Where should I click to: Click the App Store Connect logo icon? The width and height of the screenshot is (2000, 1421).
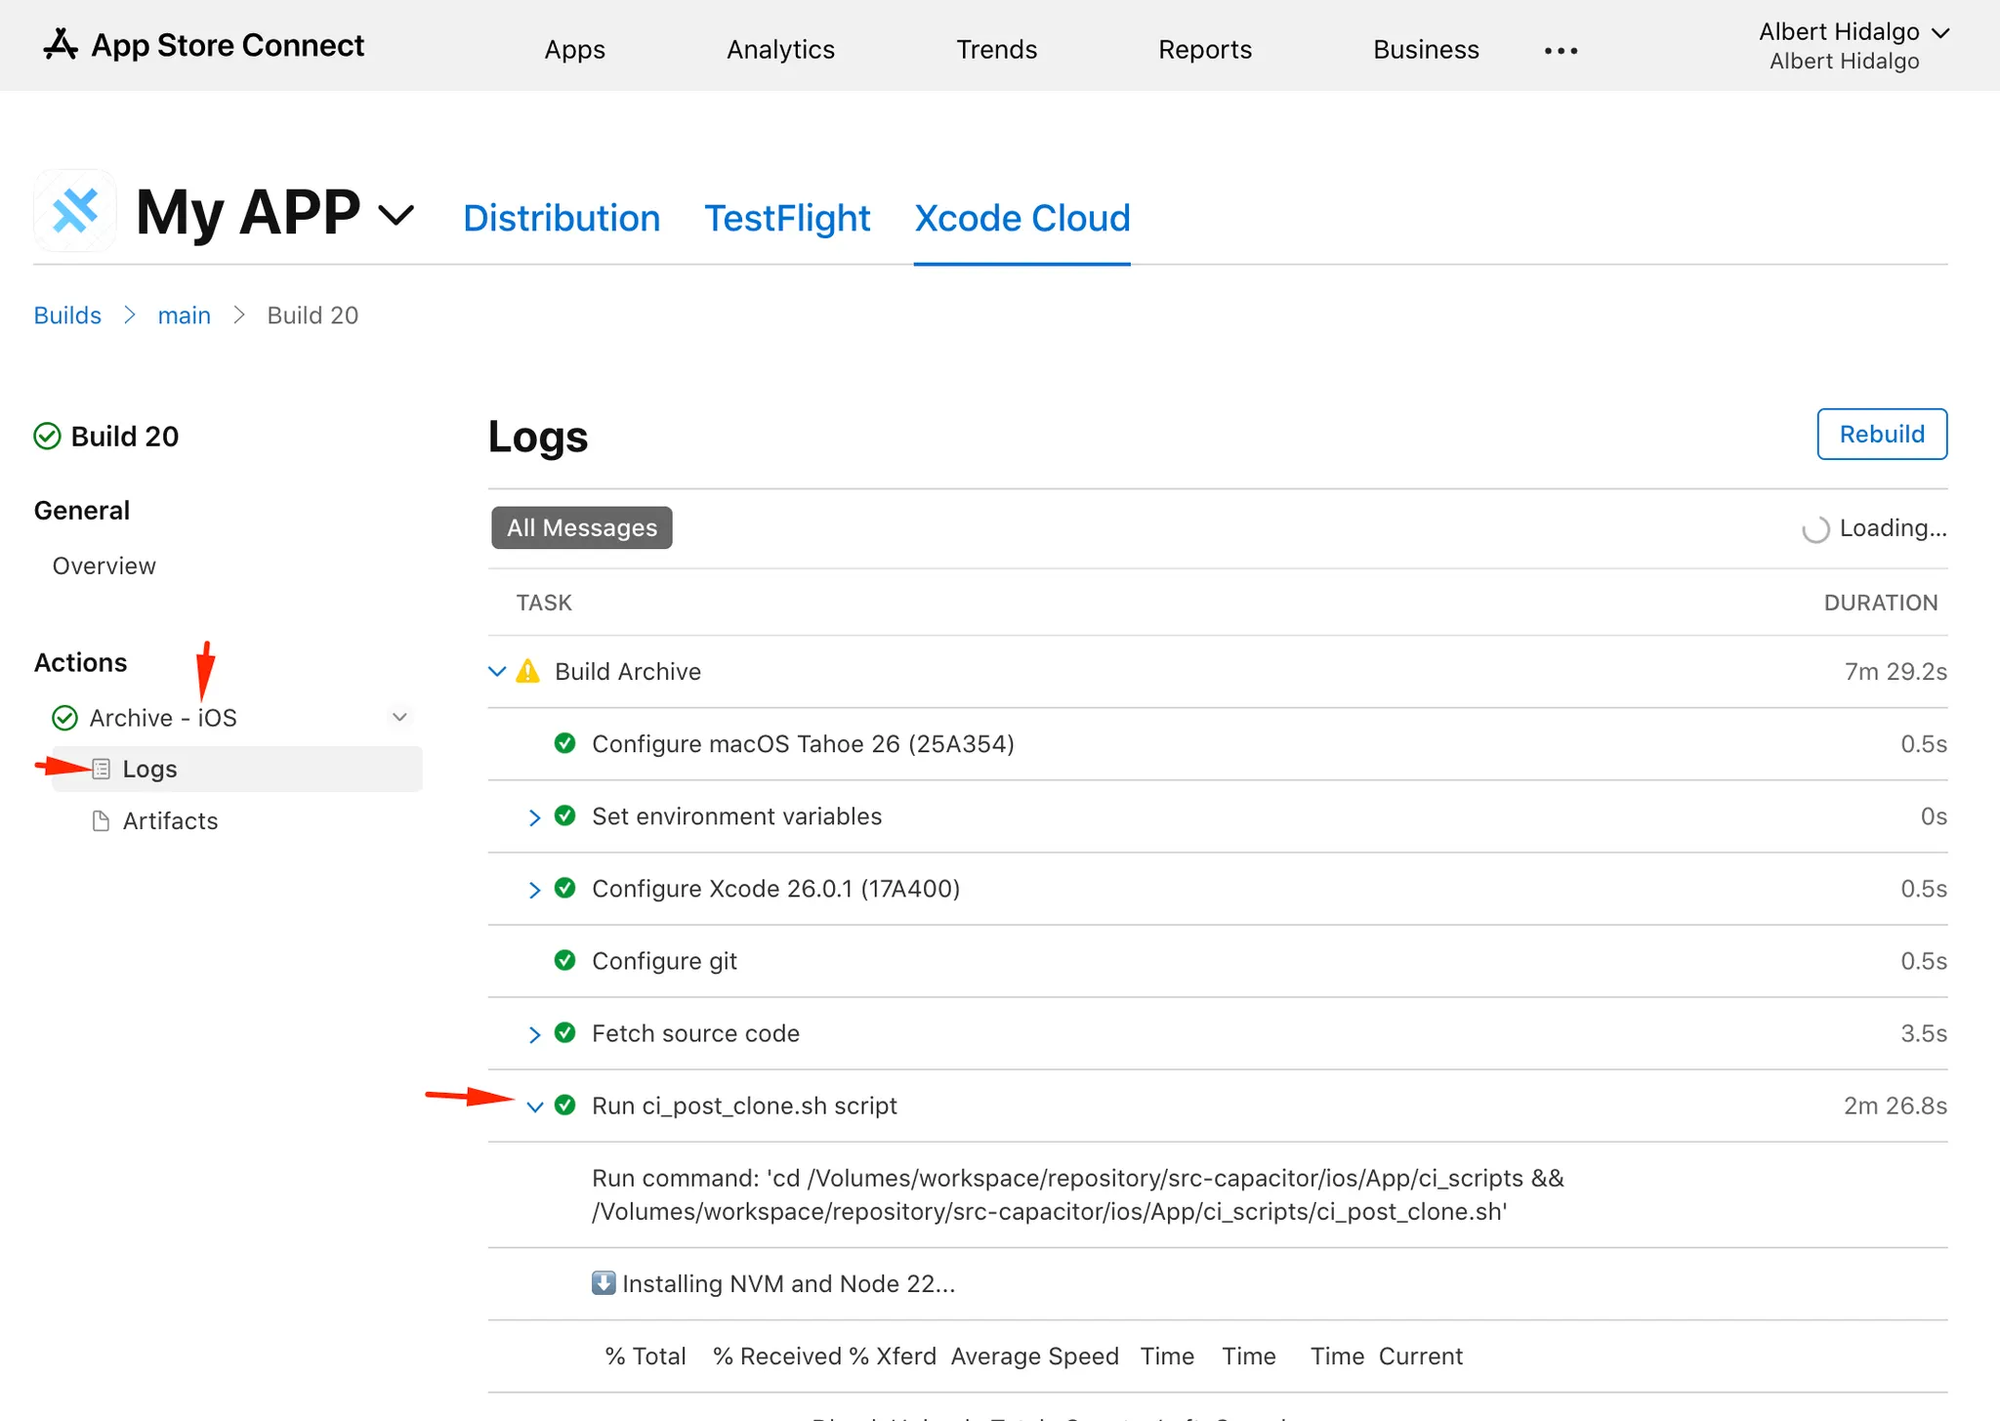[x=60, y=45]
